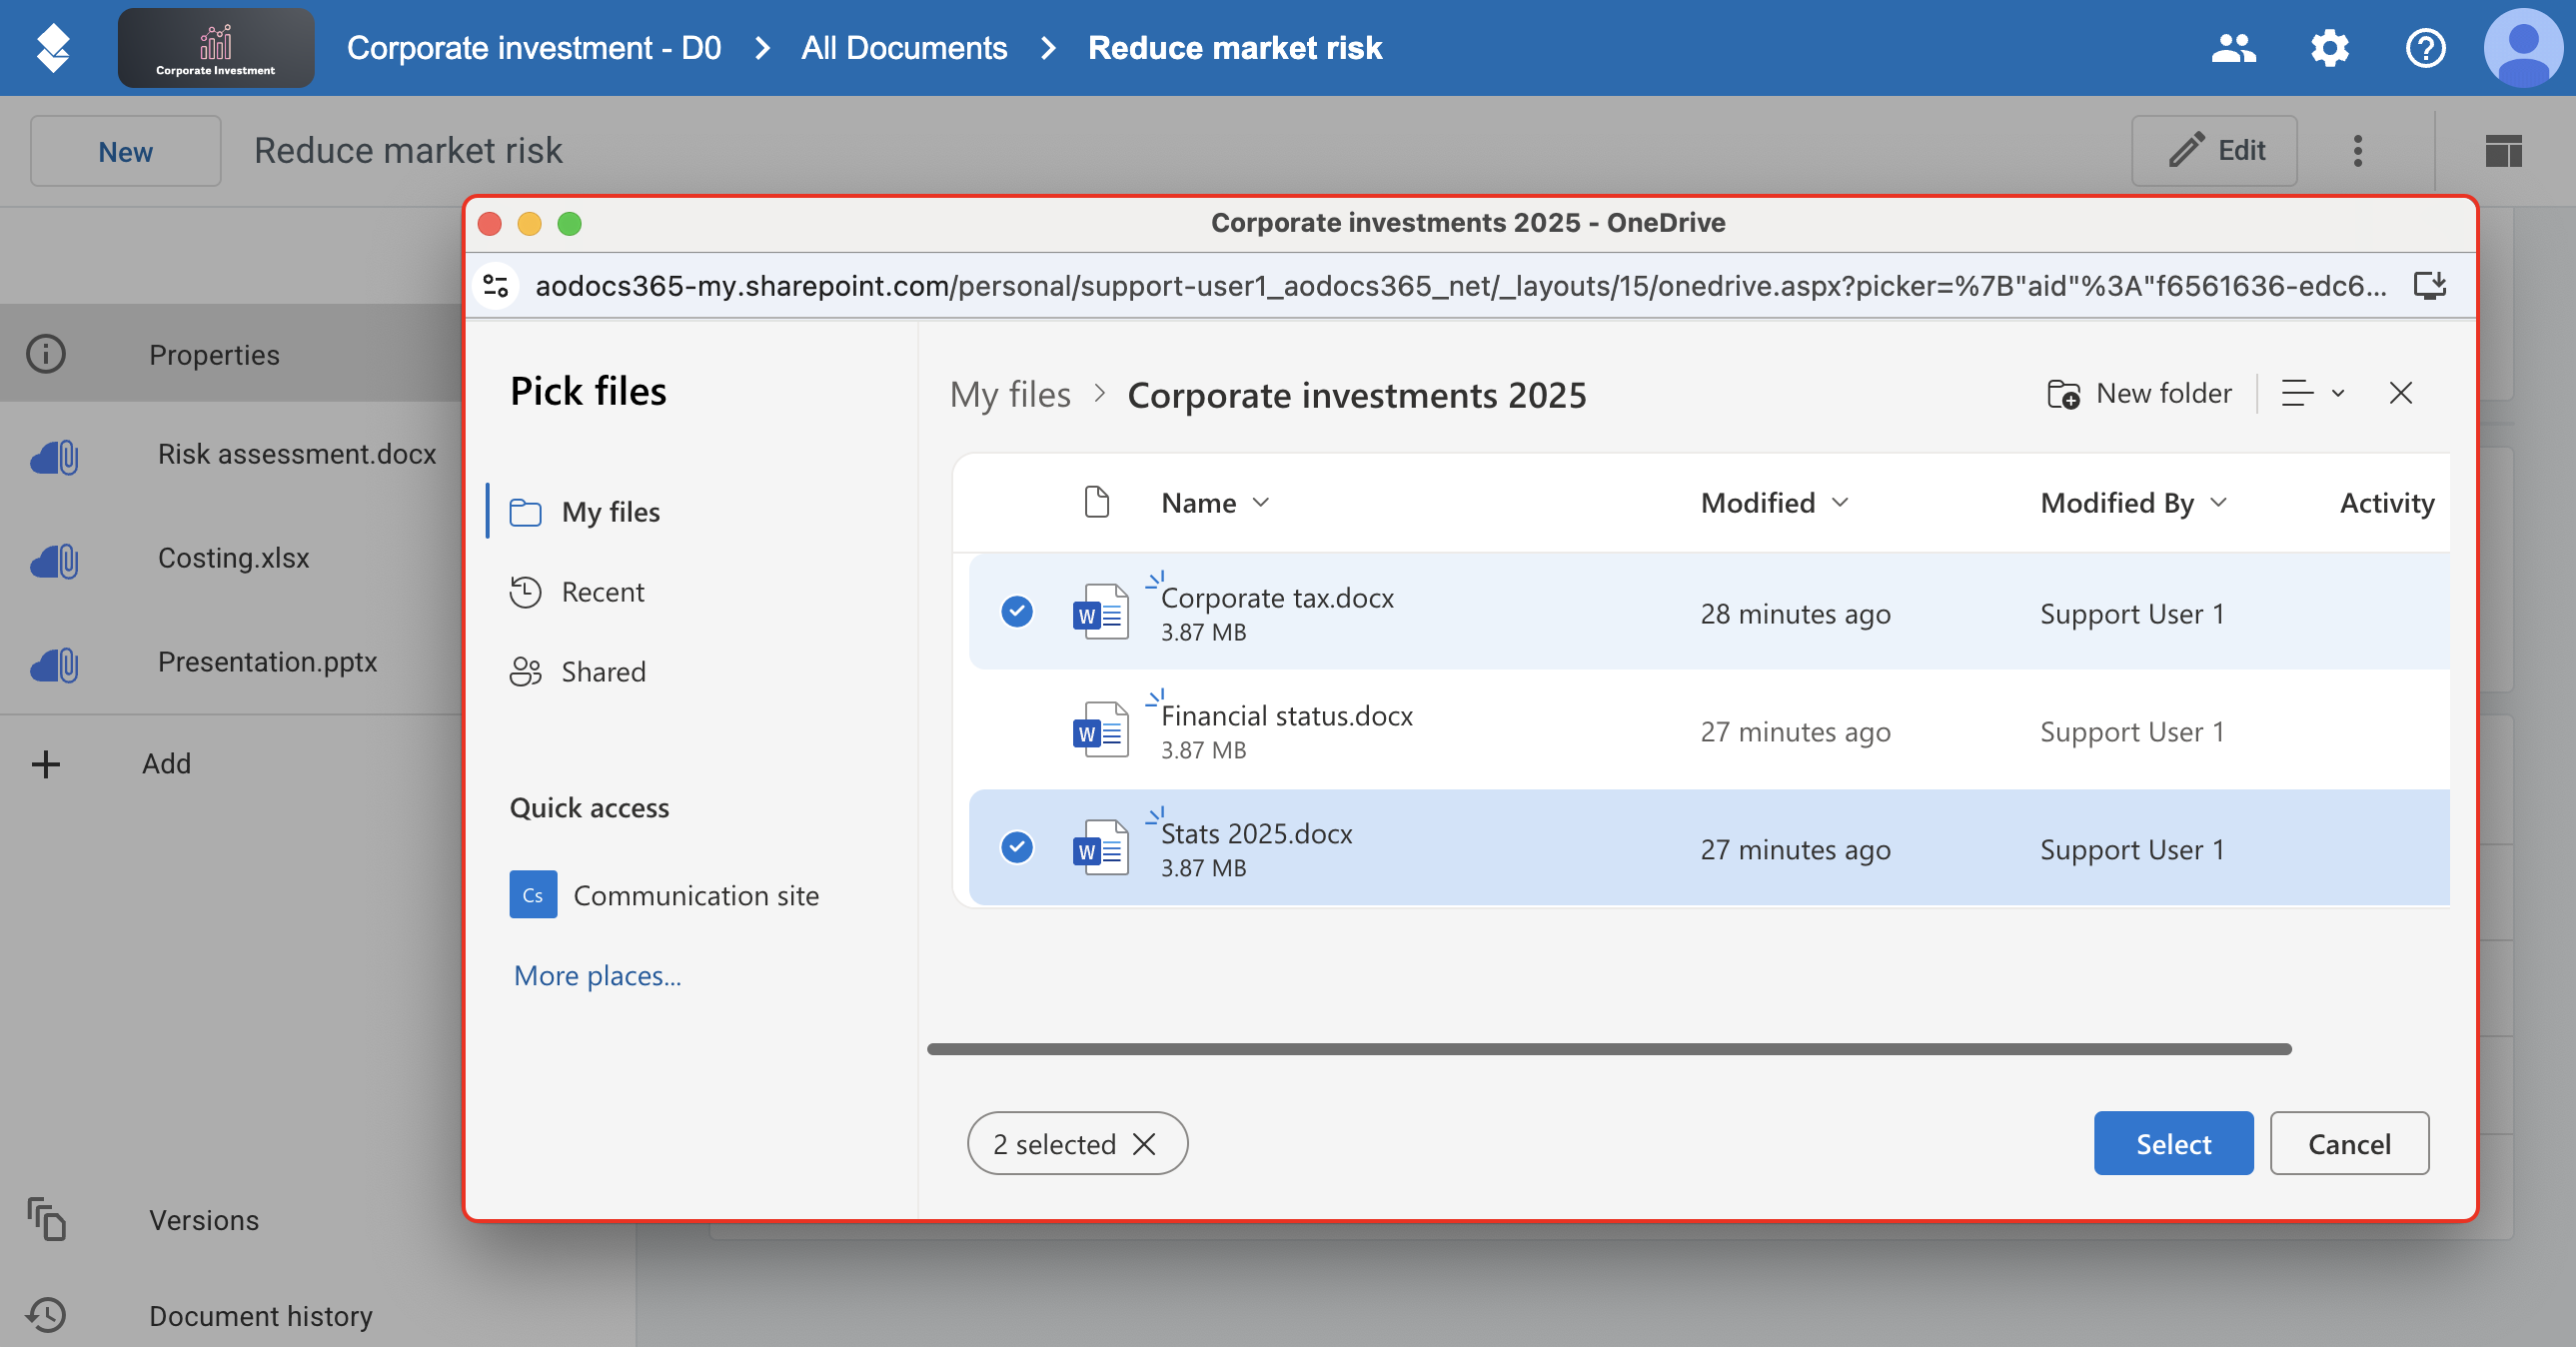Open the help question mark icon

point(2425,48)
